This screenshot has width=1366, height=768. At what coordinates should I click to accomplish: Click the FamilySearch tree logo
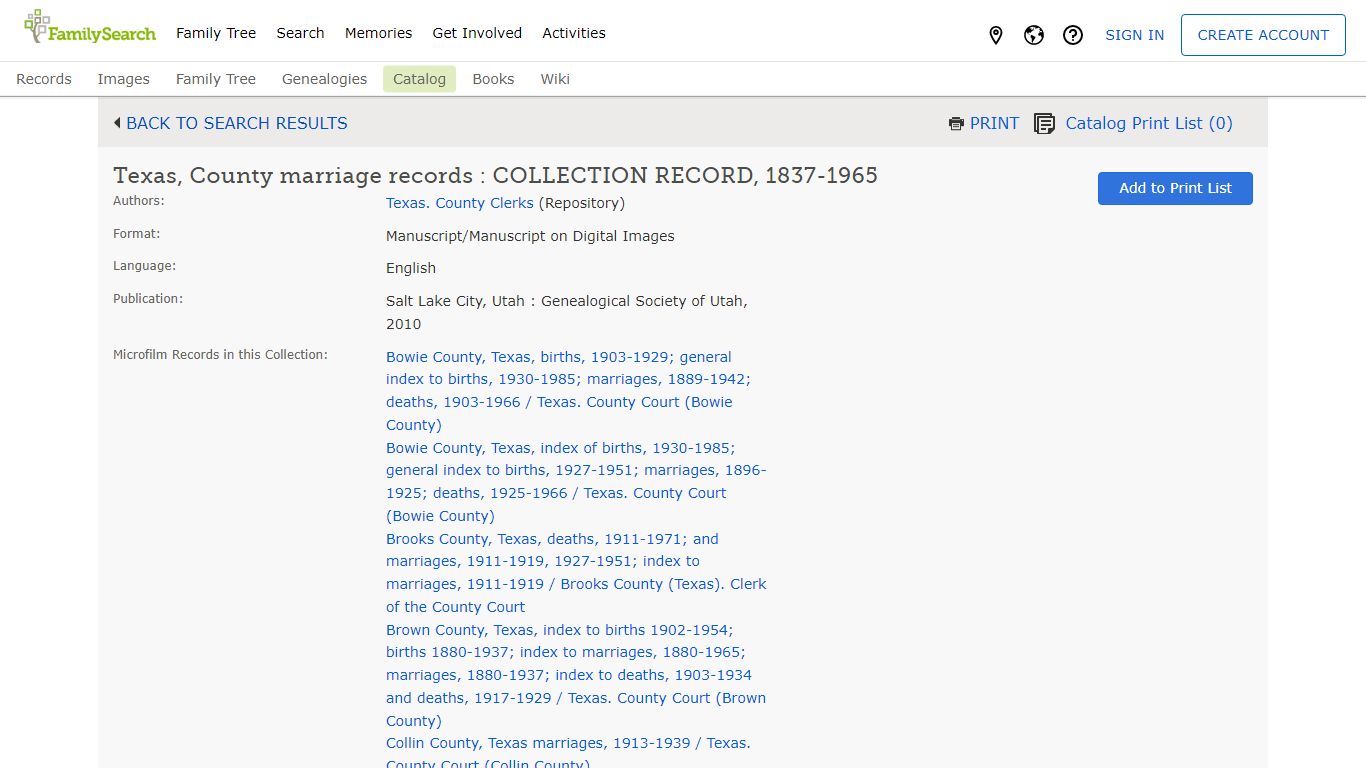tap(90, 27)
